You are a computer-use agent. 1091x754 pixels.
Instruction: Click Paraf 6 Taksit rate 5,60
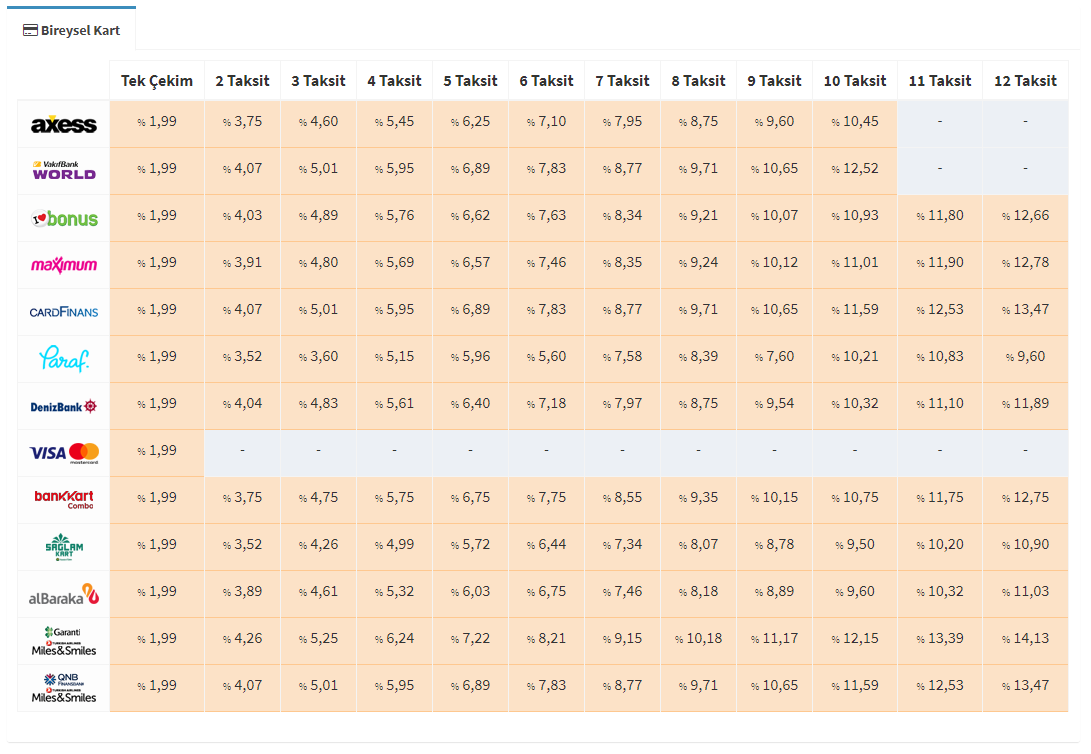pyautogui.click(x=546, y=357)
